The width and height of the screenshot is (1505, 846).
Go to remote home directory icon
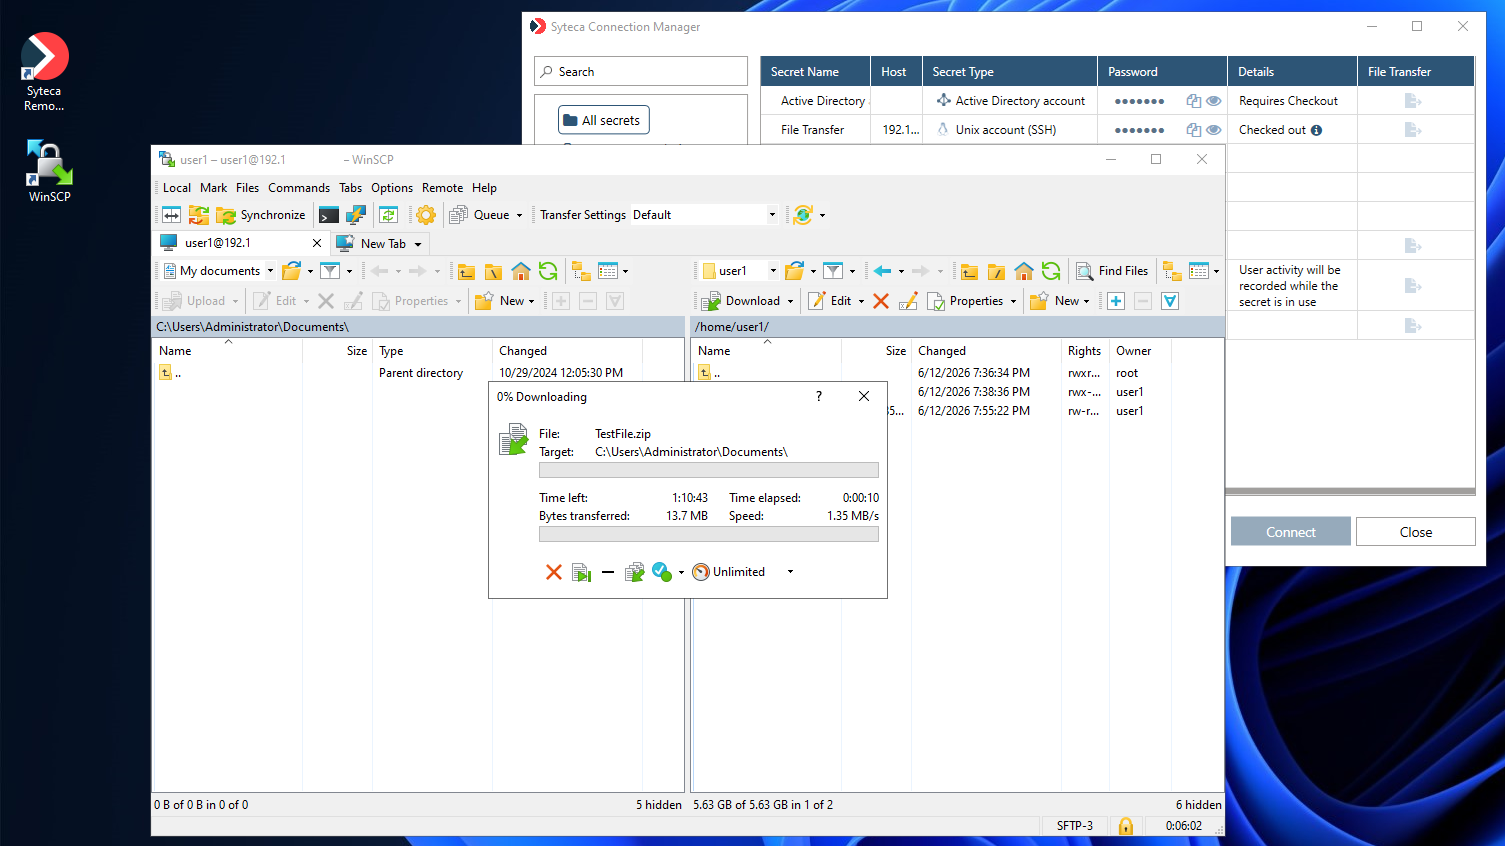pyautogui.click(x=1023, y=271)
